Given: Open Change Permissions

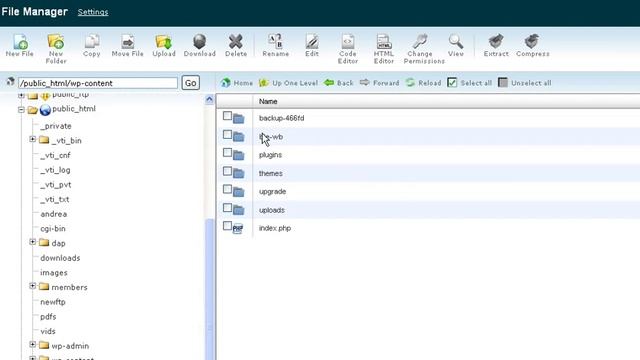Looking at the screenshot, I should 424,49.
